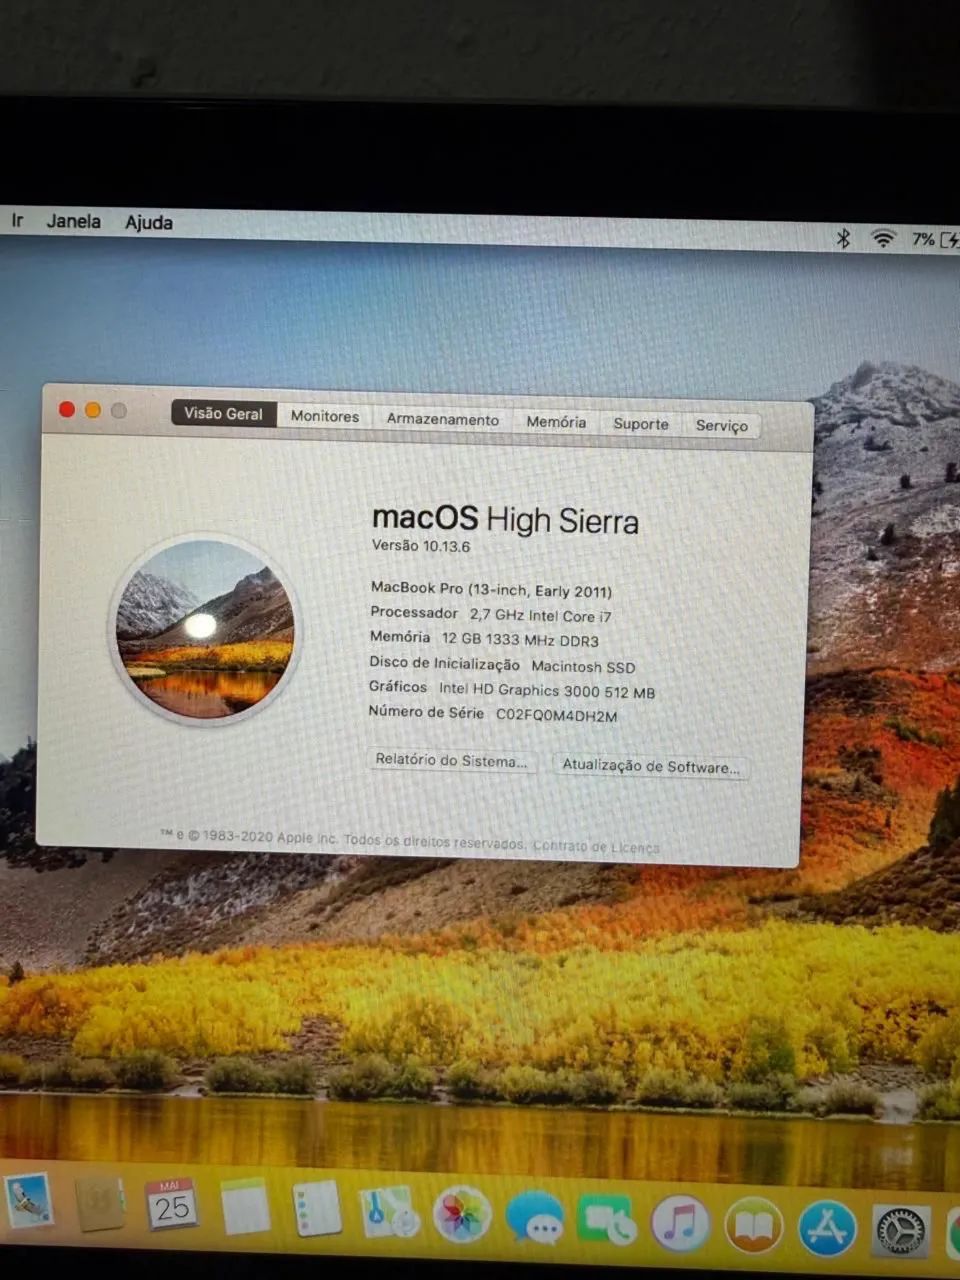Click the 7% battery indicator
The width and height of the screenshot is (960, 1280).
coord(934,240)
